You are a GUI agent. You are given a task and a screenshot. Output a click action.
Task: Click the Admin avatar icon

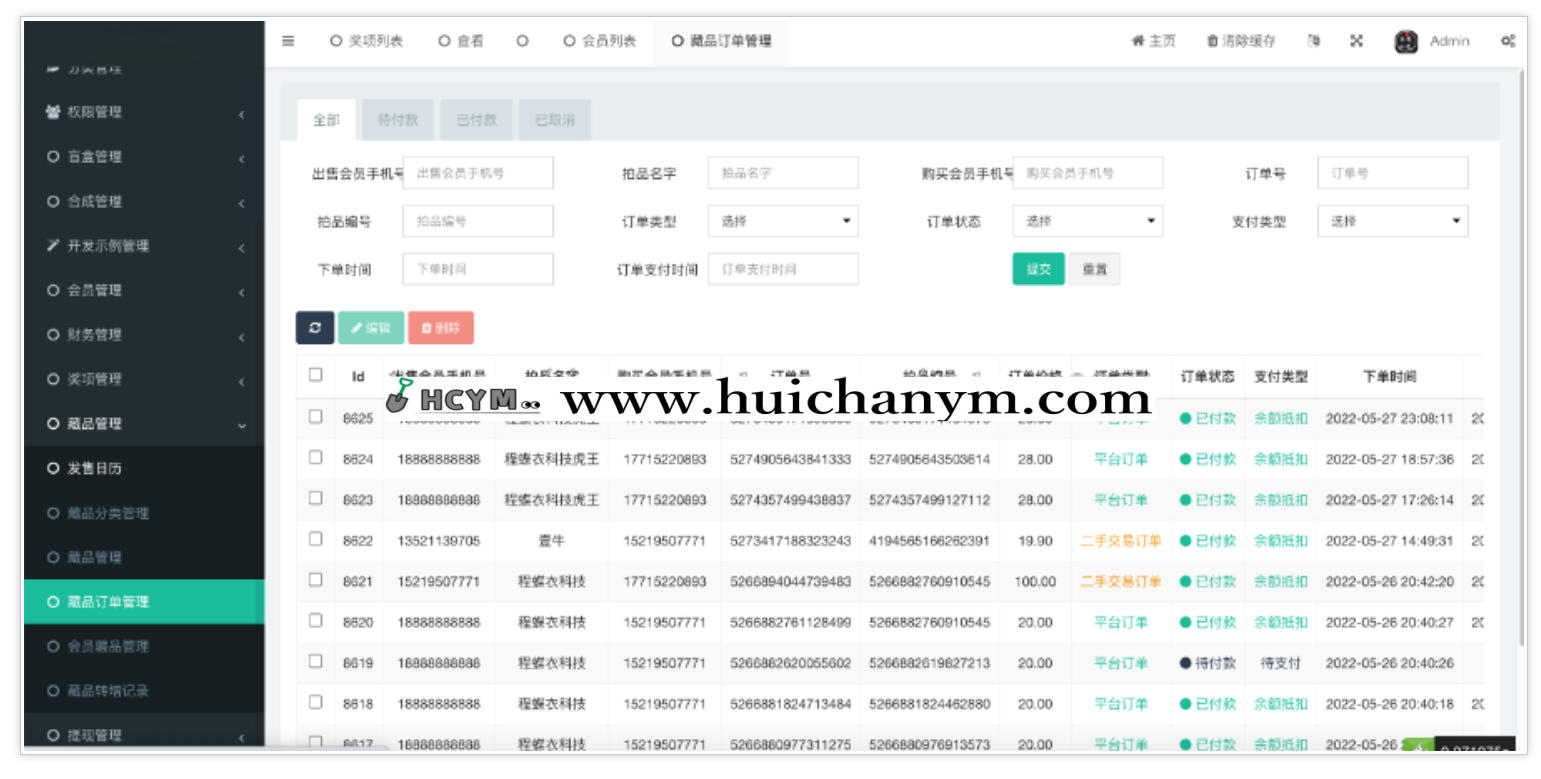coord(1406,40)
